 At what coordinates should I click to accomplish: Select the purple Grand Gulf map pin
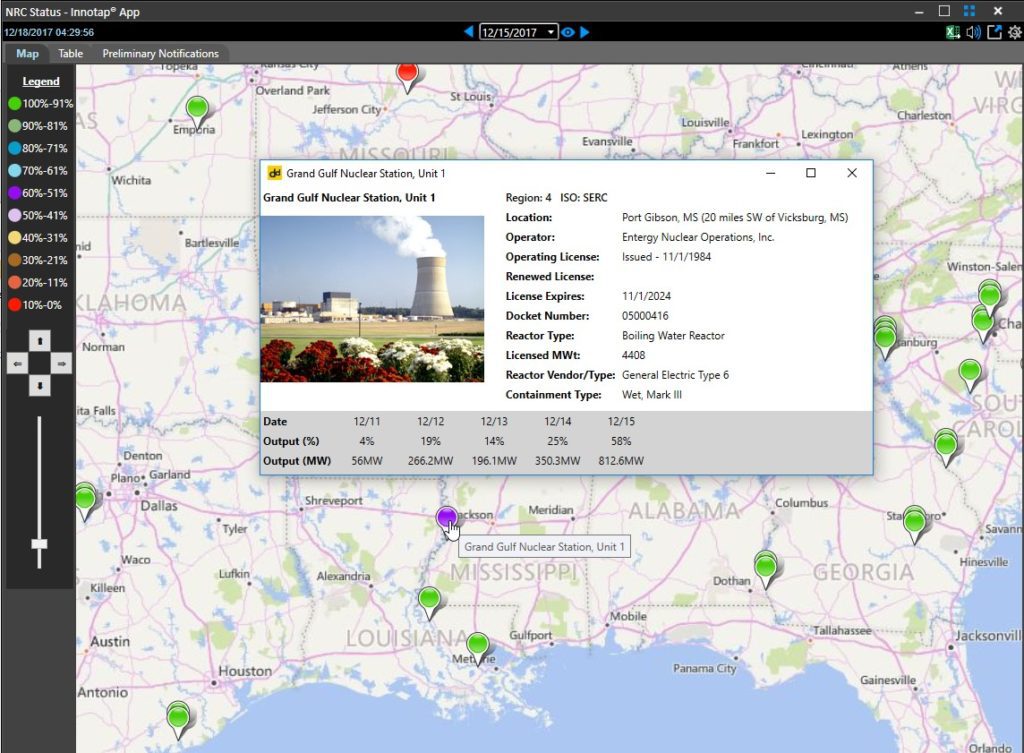(447, 518)
